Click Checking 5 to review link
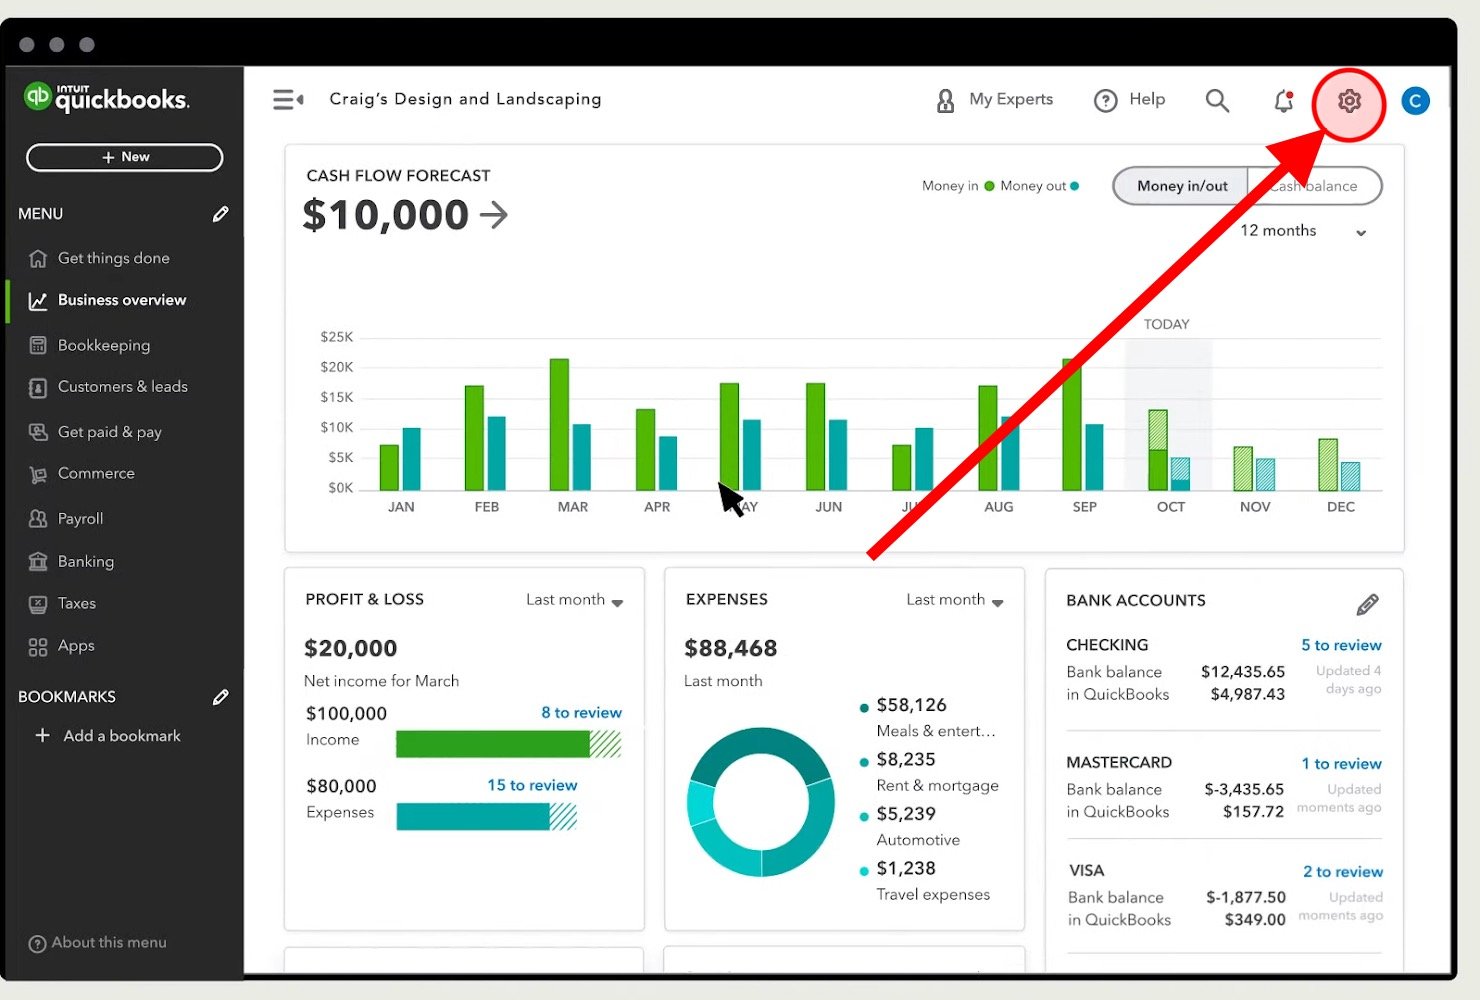The height and width of the screenshot is (1000, 1480). tap(1341, 646)
